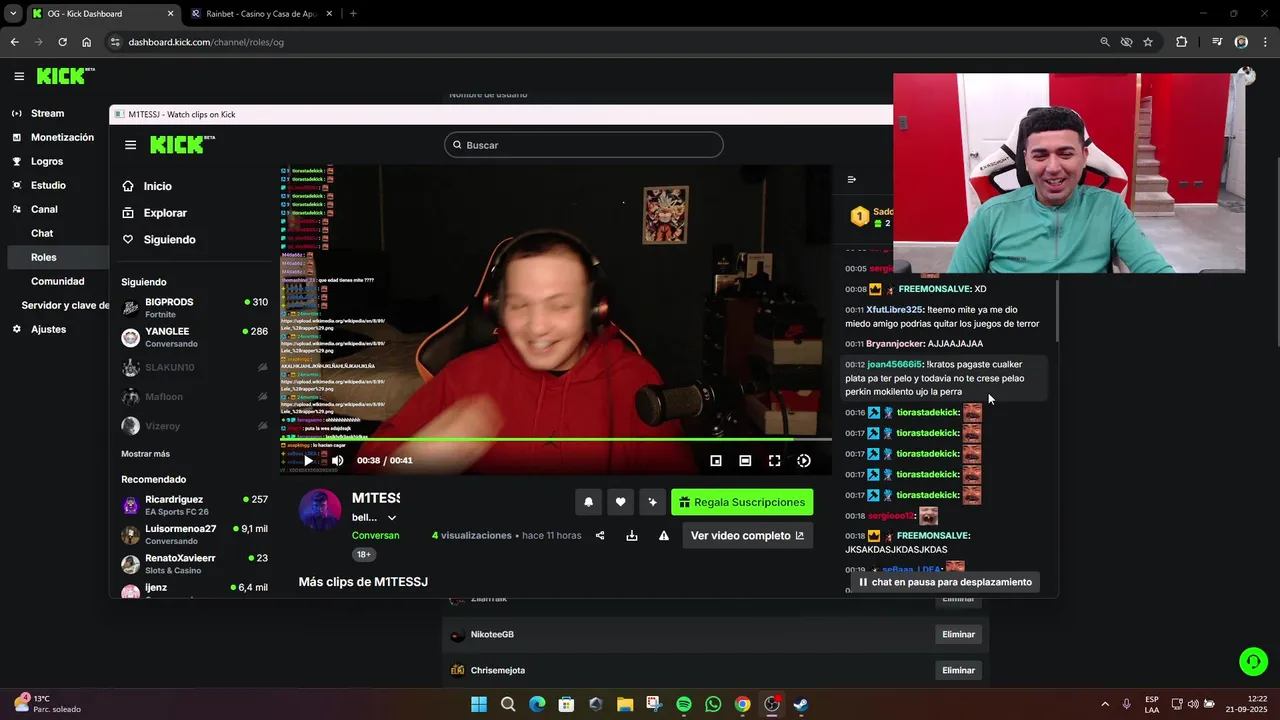The height and width of the screenshot is (720, 1280).
Task: Click Eliminar for Chrisemejota
Action: (958, 670)
